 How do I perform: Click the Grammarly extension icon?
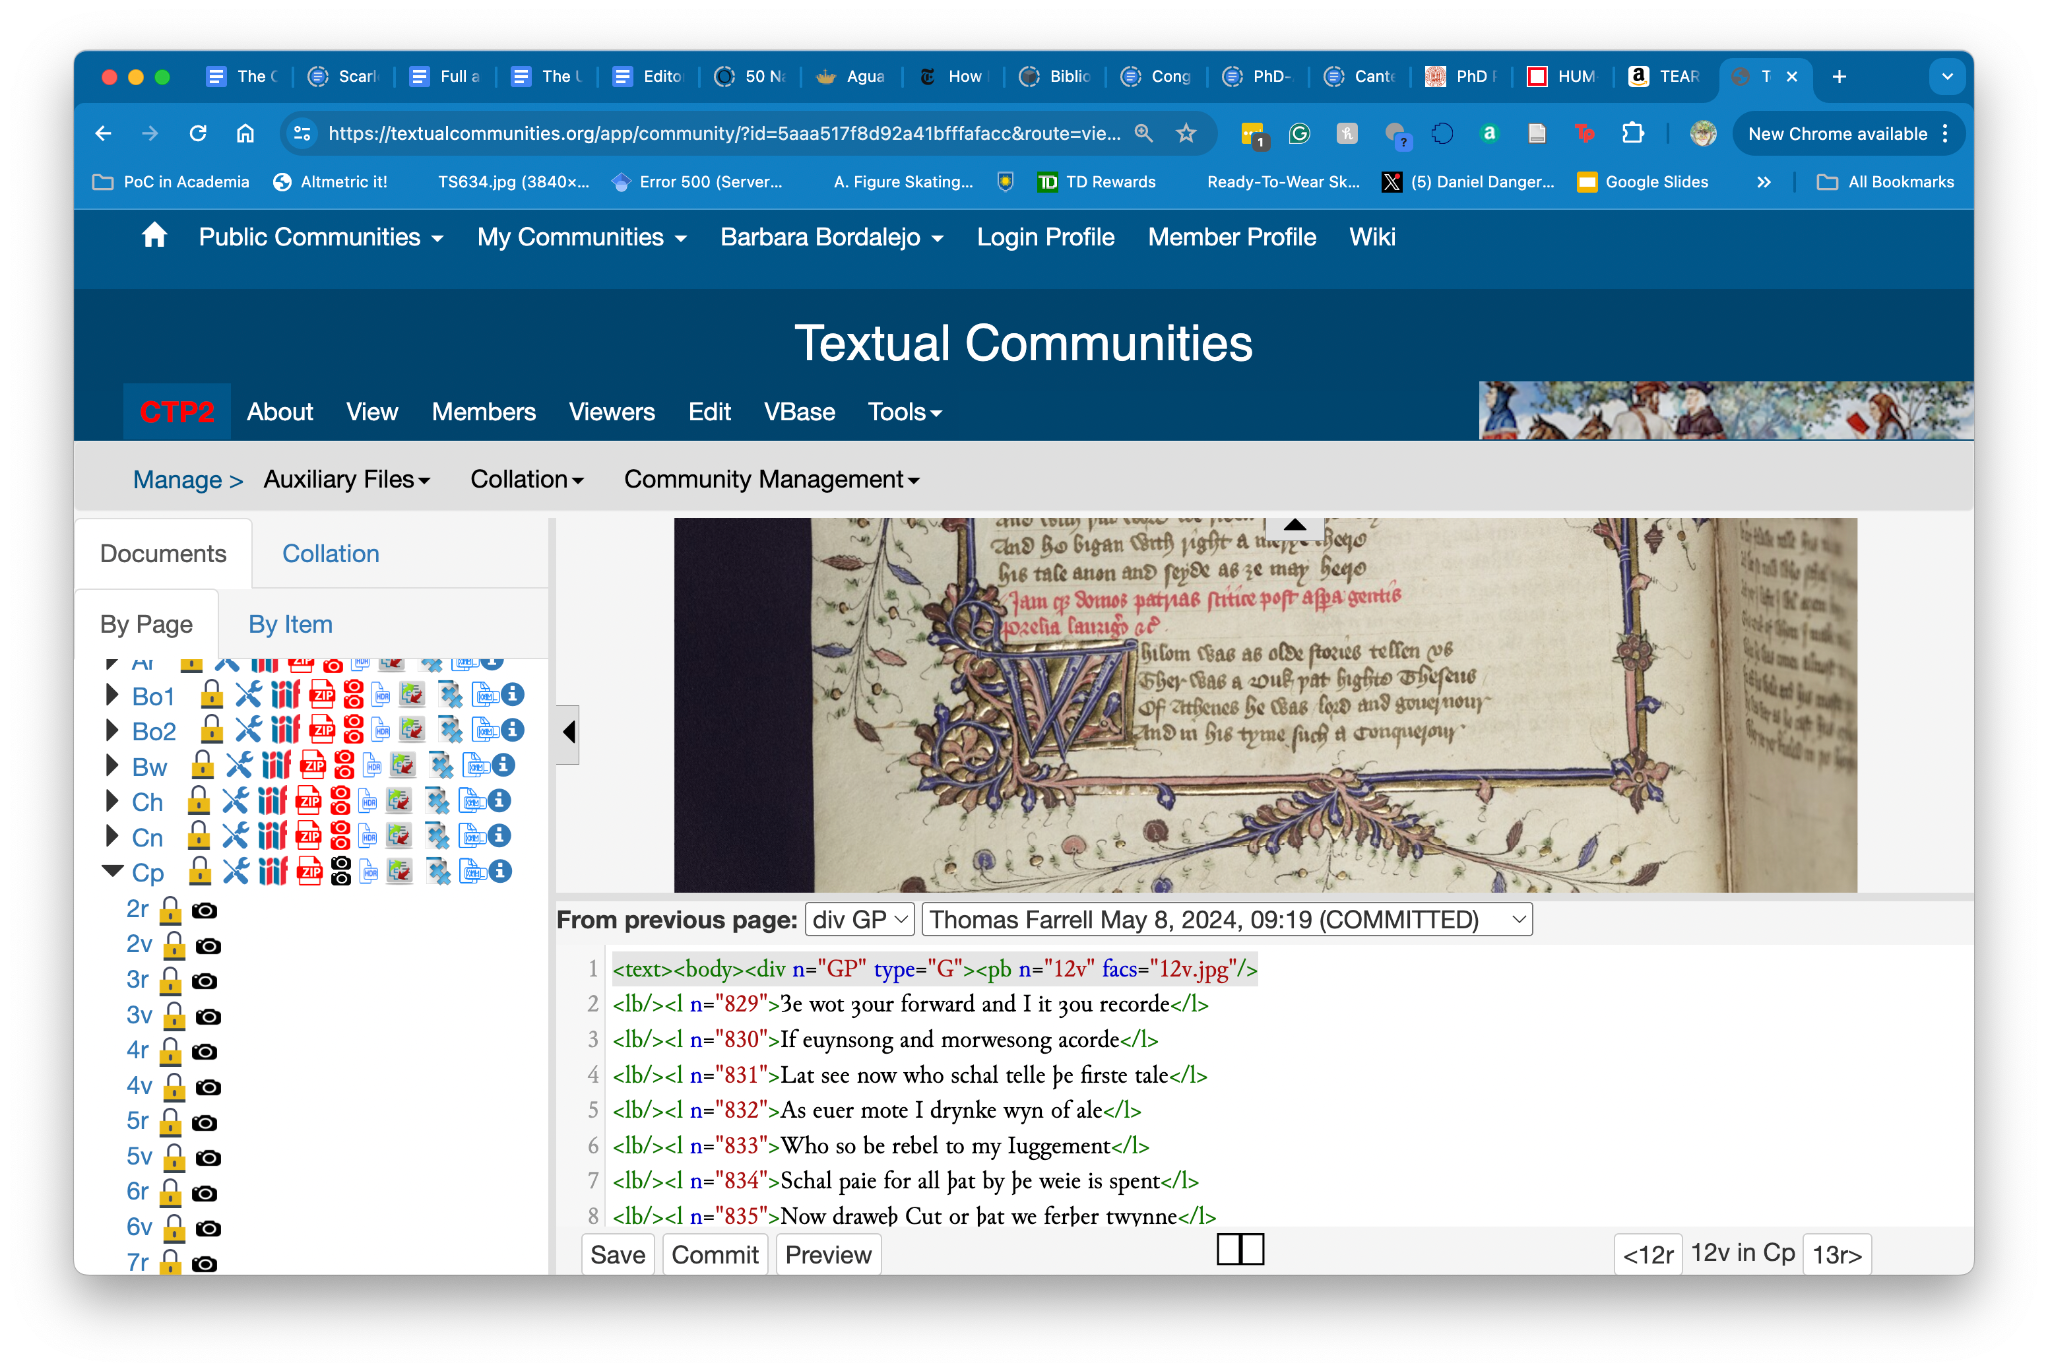(1299, 133)
